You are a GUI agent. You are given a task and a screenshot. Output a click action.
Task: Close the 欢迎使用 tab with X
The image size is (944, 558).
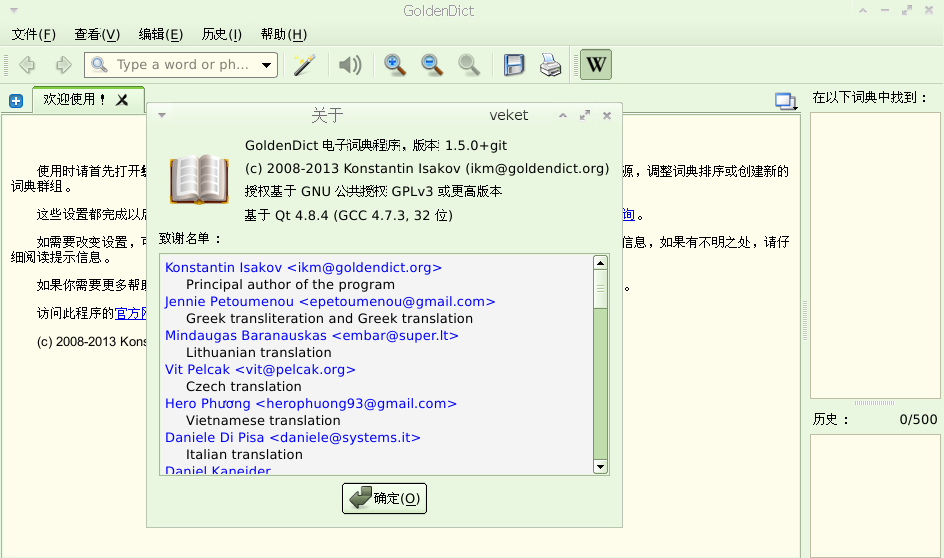pos(122,100)
